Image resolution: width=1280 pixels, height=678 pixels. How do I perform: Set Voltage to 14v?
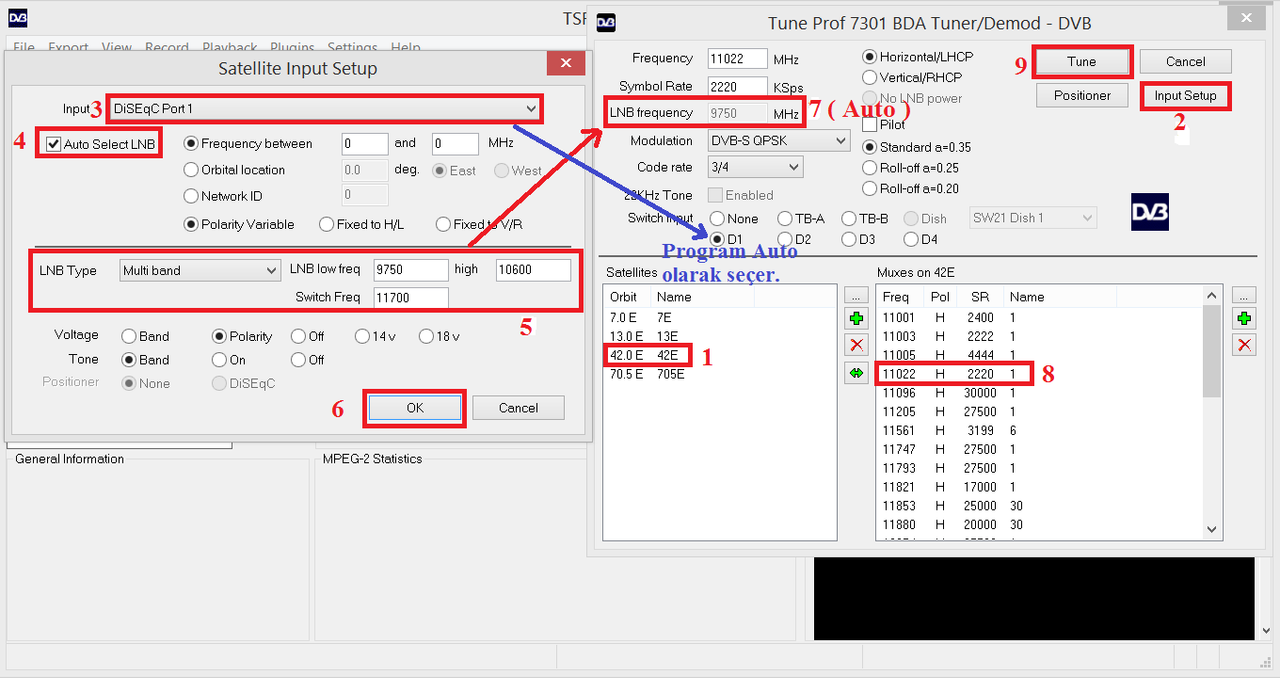click(x=362, y=336)
